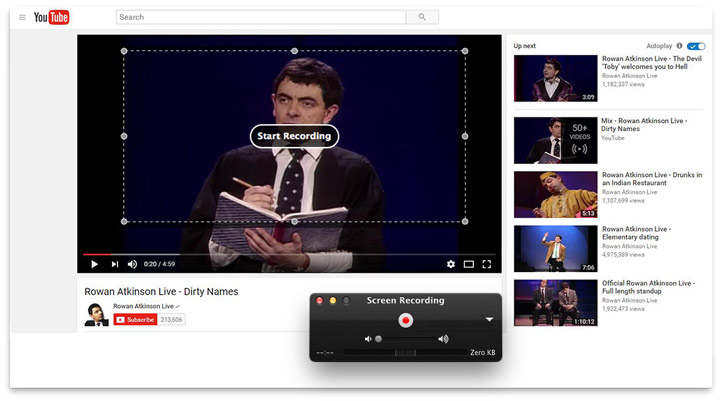Click '1,922,473 views' text

tap(623, 309)
